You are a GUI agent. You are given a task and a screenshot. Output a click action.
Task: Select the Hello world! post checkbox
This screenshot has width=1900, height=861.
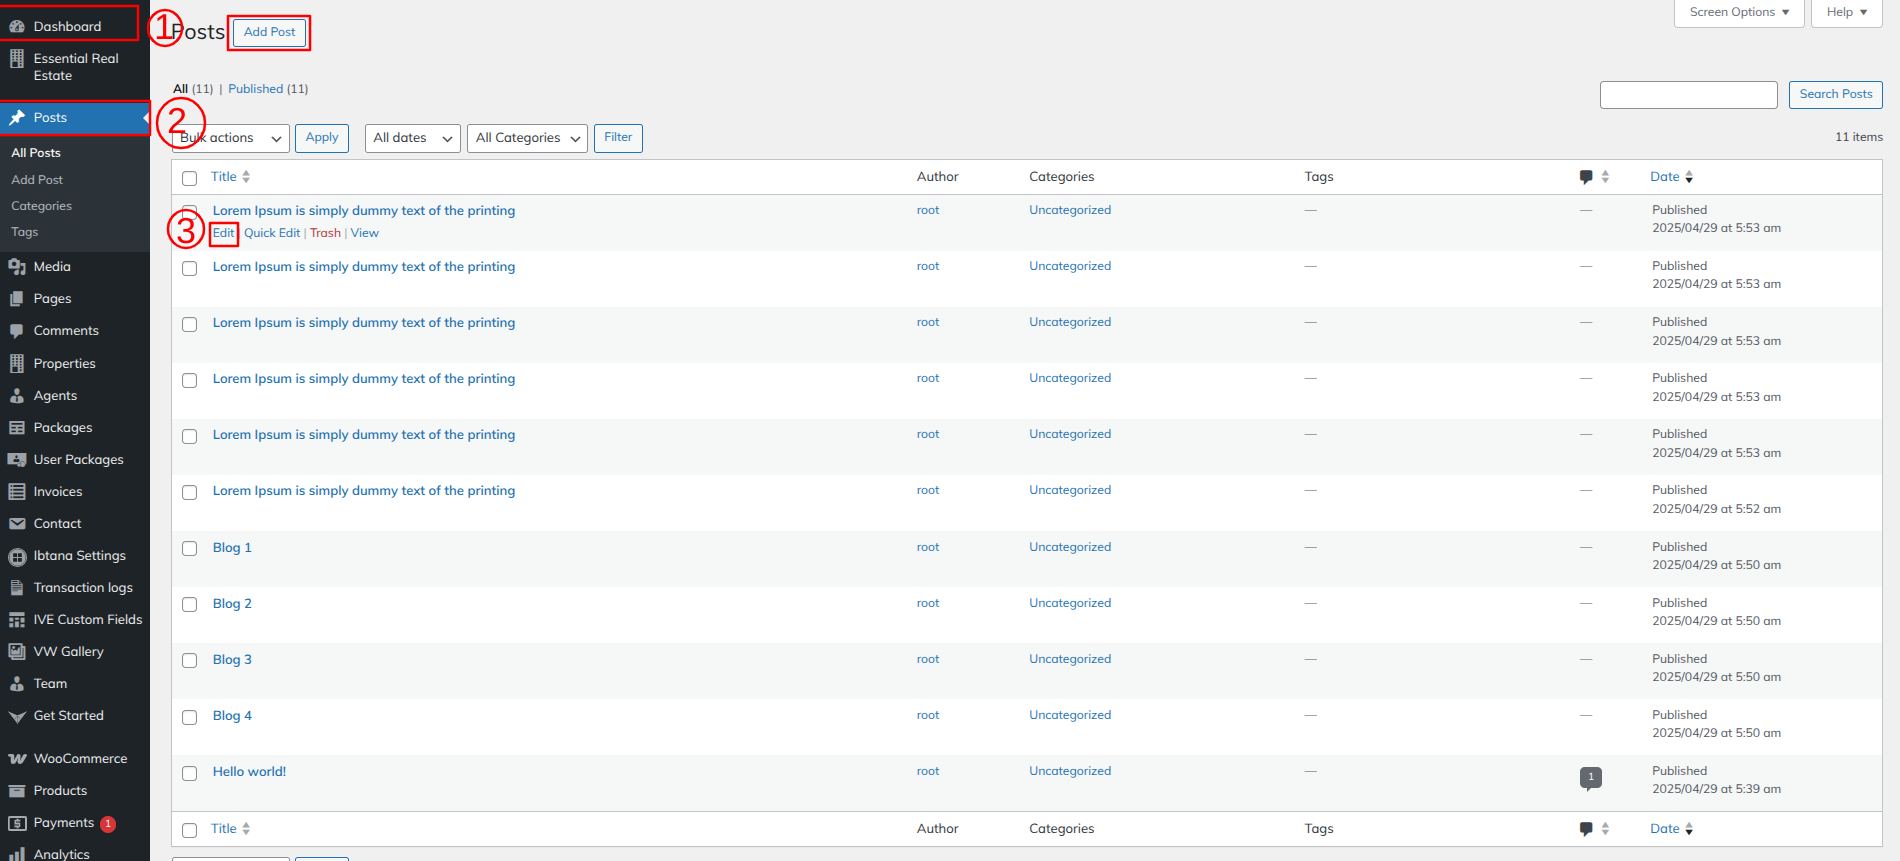[x=190, y=773]
